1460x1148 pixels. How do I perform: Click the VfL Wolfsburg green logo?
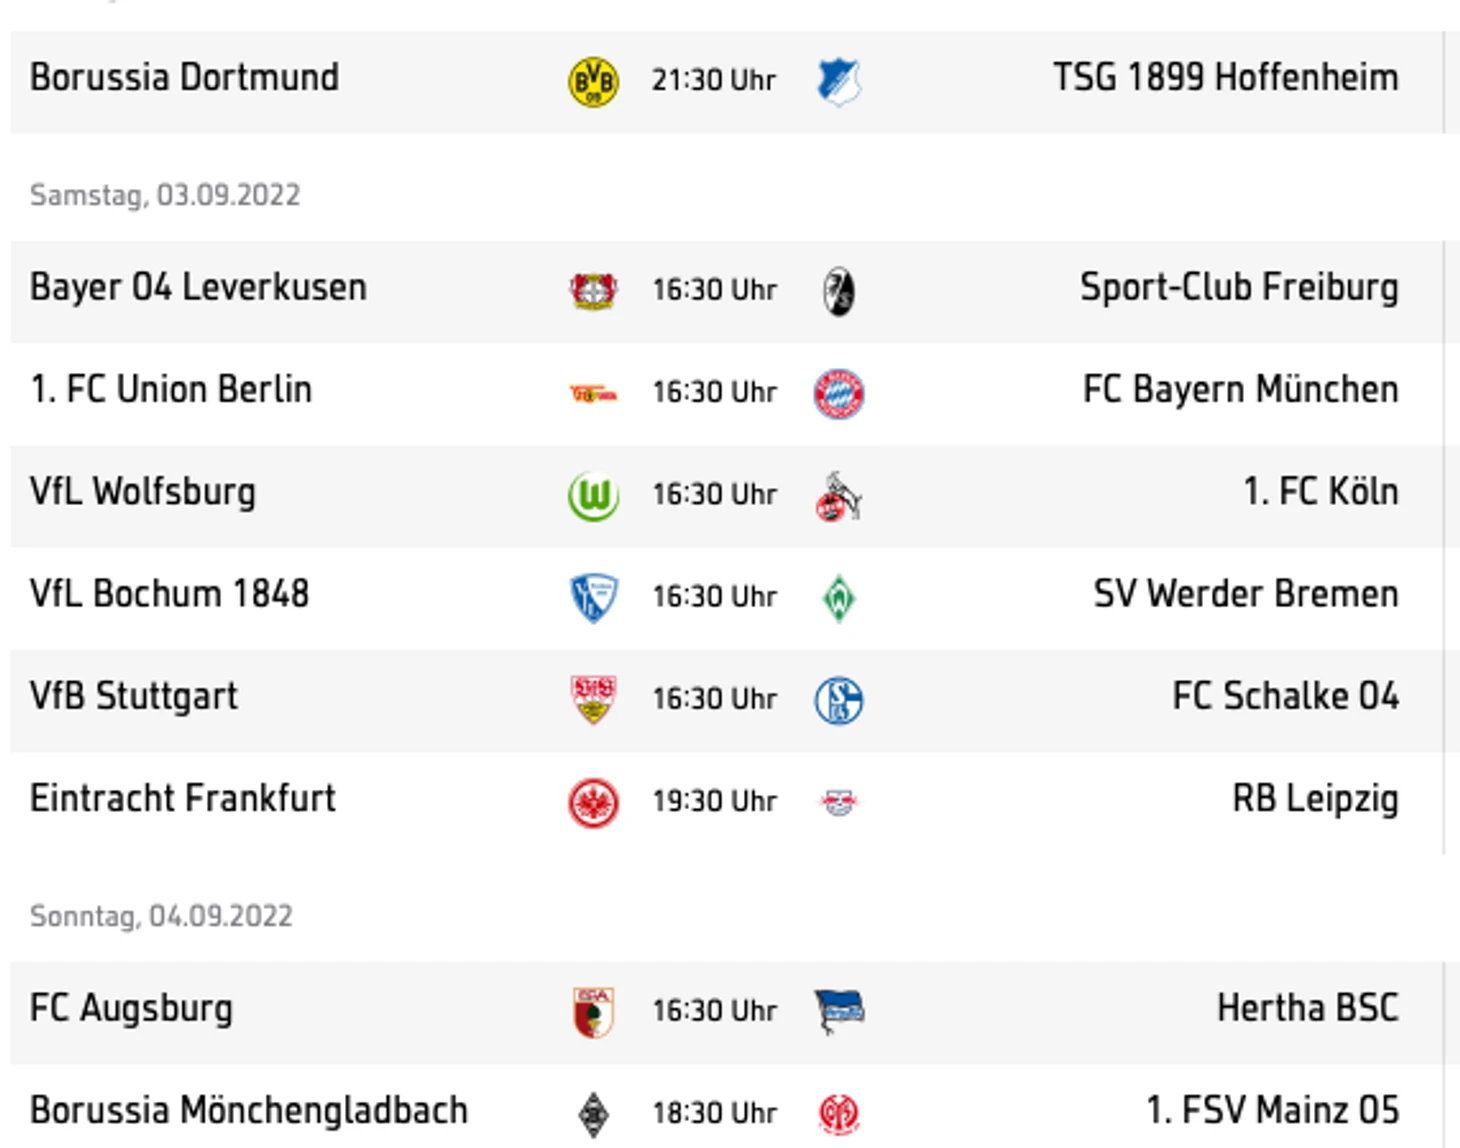click(x=593, y=495)
